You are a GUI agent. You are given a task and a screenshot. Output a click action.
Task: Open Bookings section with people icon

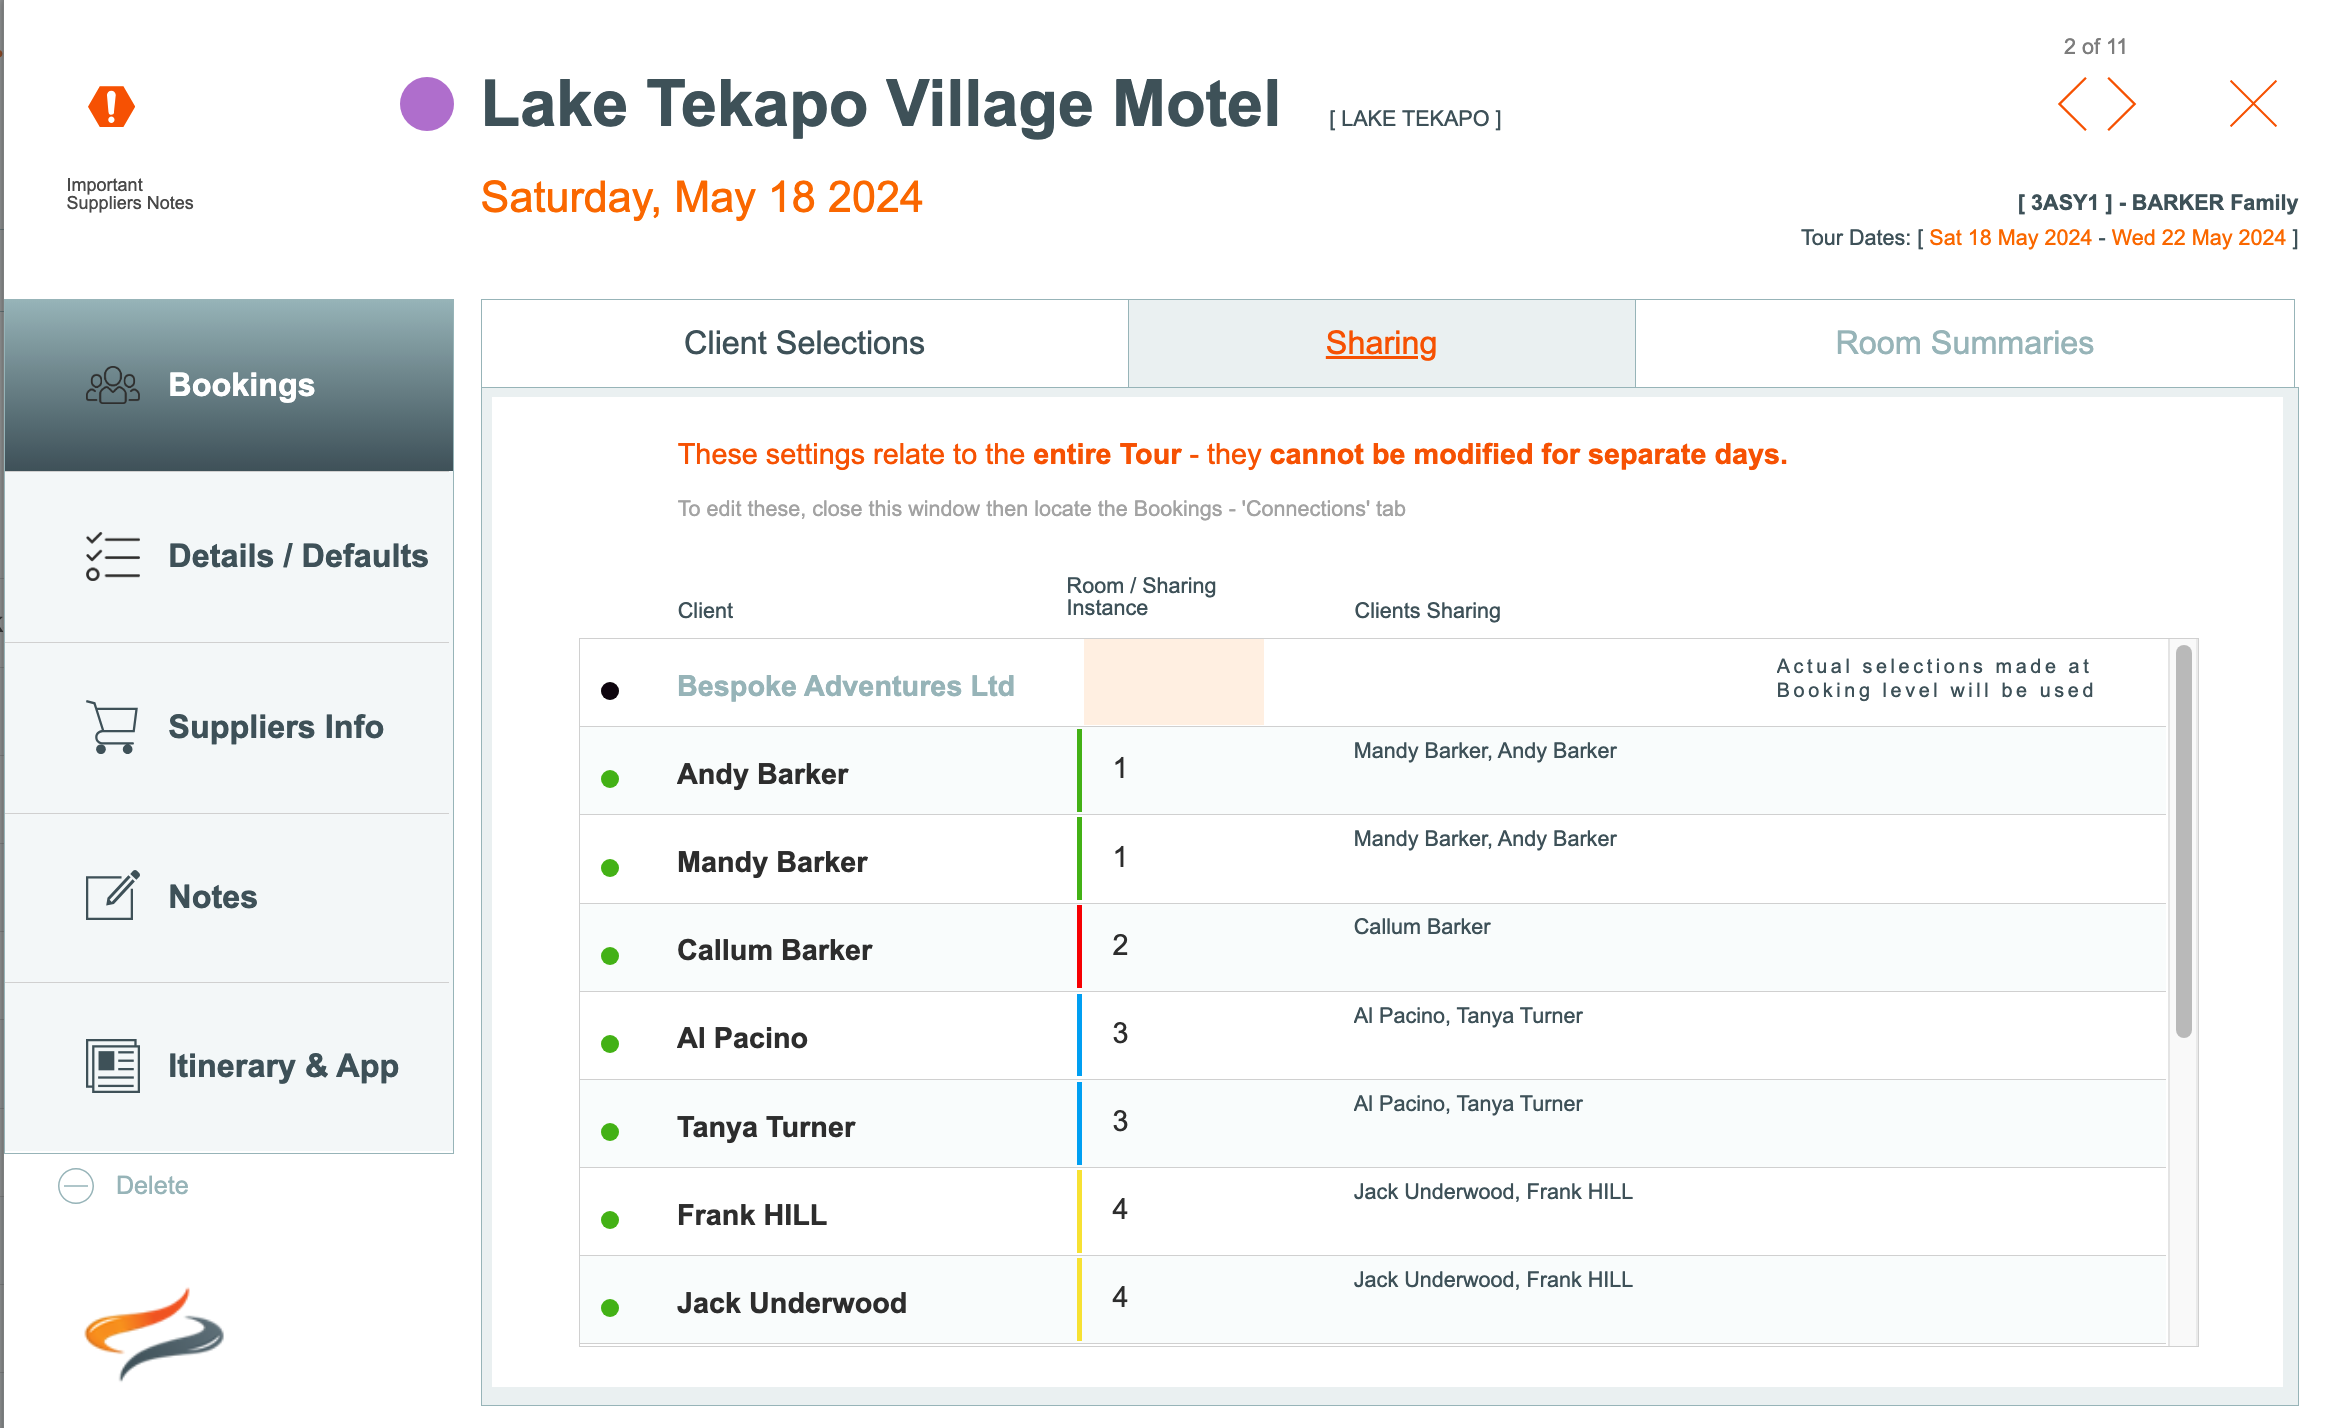[113, 385]
